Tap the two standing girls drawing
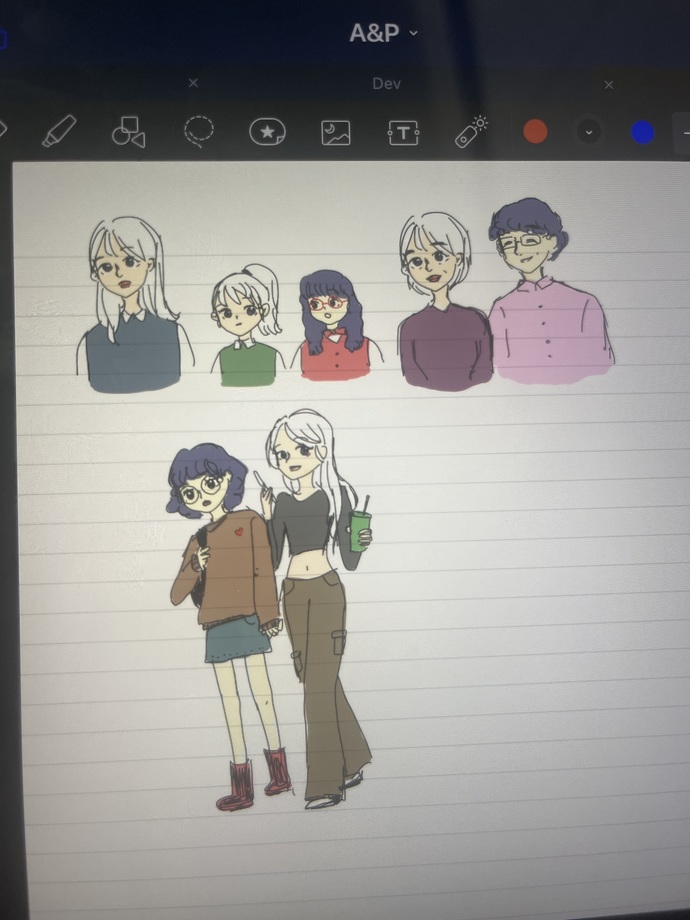Viewport: 690px width, 920px height. click(270, 610)
